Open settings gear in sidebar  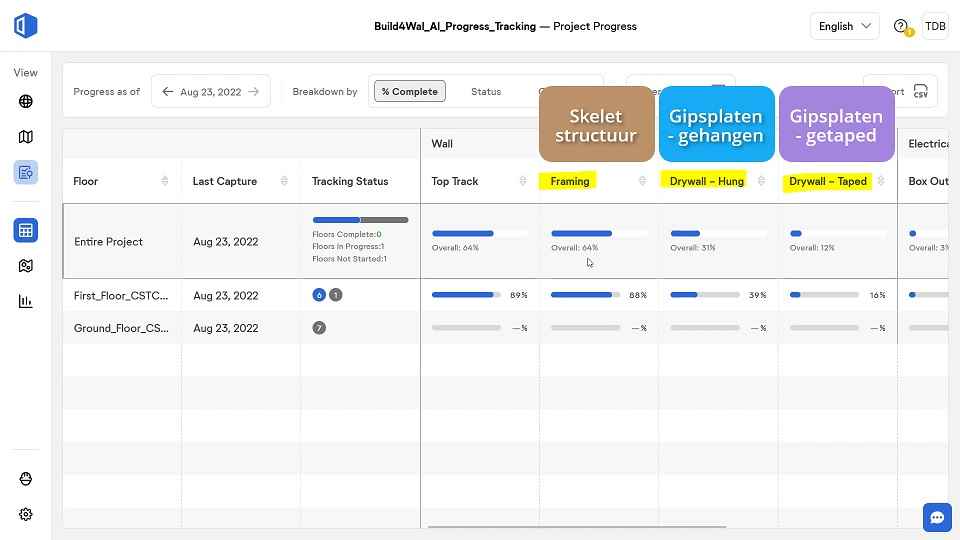pyautogui.click(x=26, y=514)
